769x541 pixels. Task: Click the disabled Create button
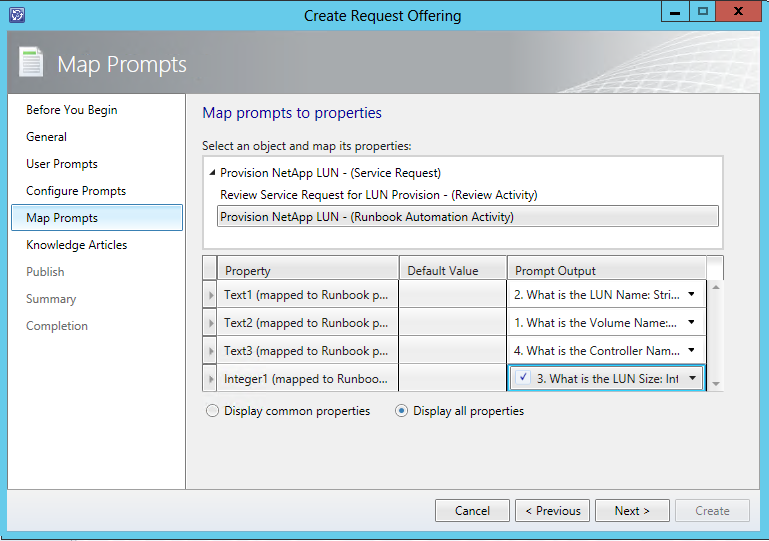click(712, 511)
